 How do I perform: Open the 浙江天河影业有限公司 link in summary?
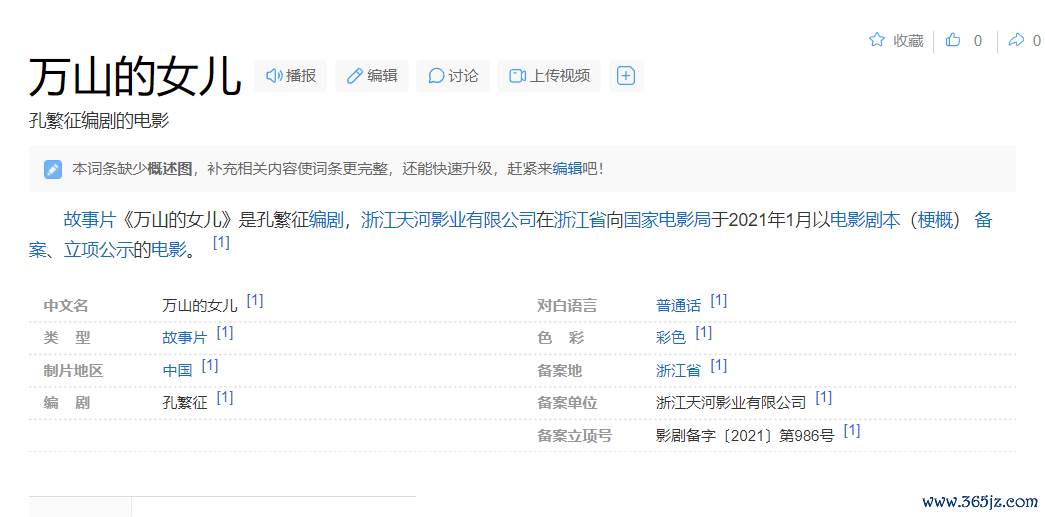coord(448,220)
